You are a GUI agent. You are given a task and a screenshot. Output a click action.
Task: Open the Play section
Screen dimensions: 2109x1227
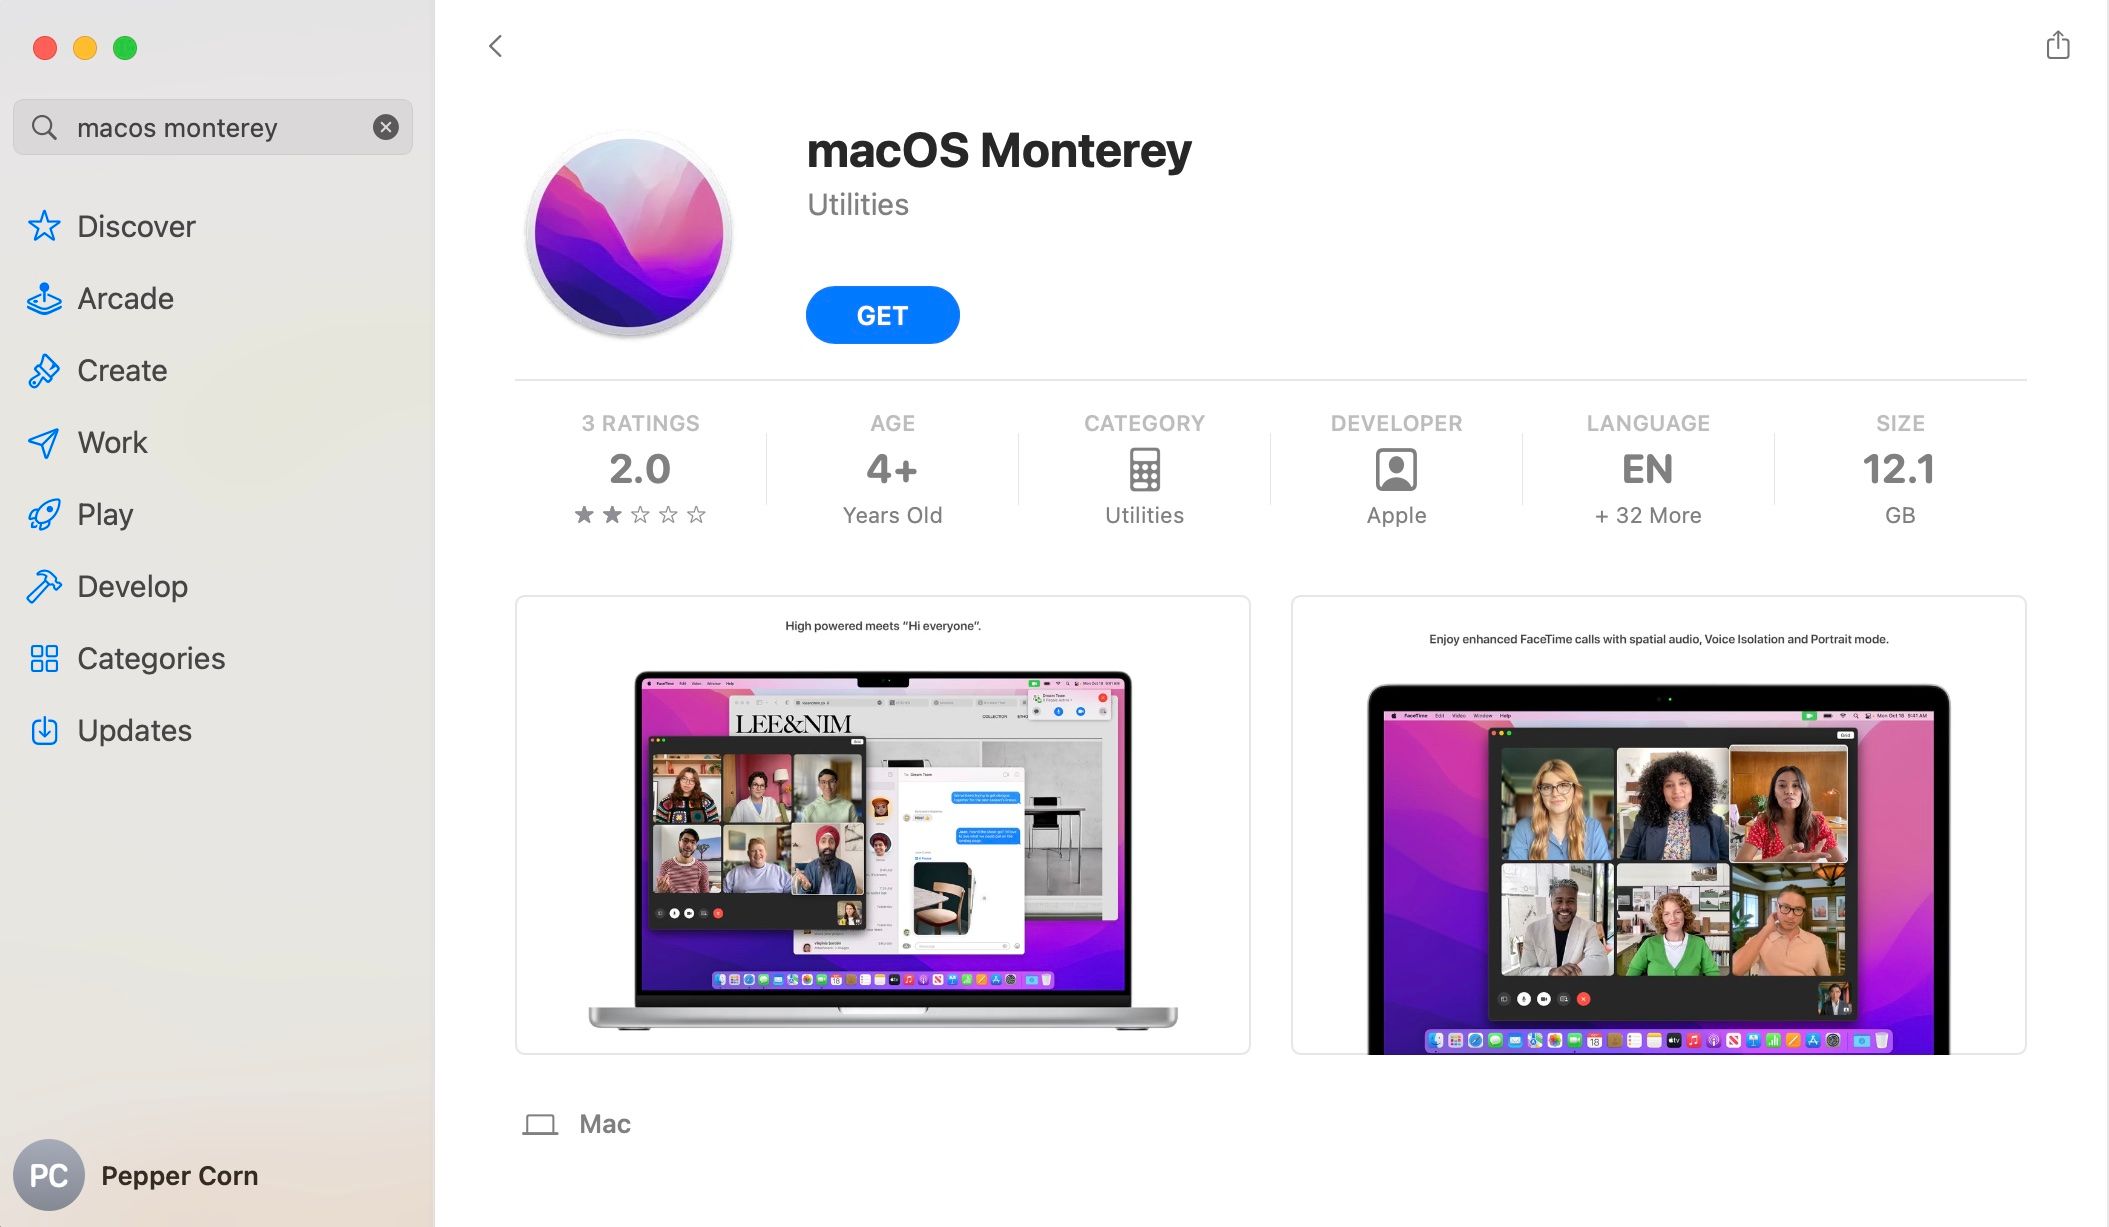click(x=105, y=513)
